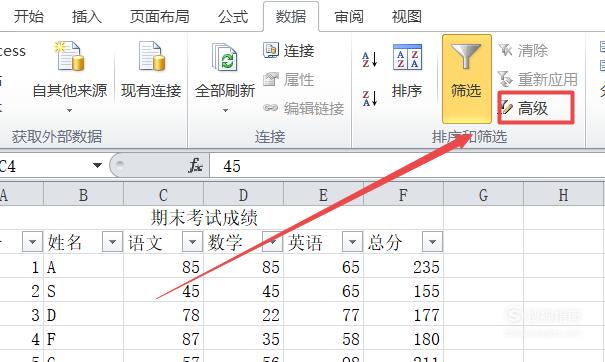Image resolution: width=605 pixels, height=362 pixels.
Task: Expand the 全部刷新 dropdown arrow
Action: [225, 110]
